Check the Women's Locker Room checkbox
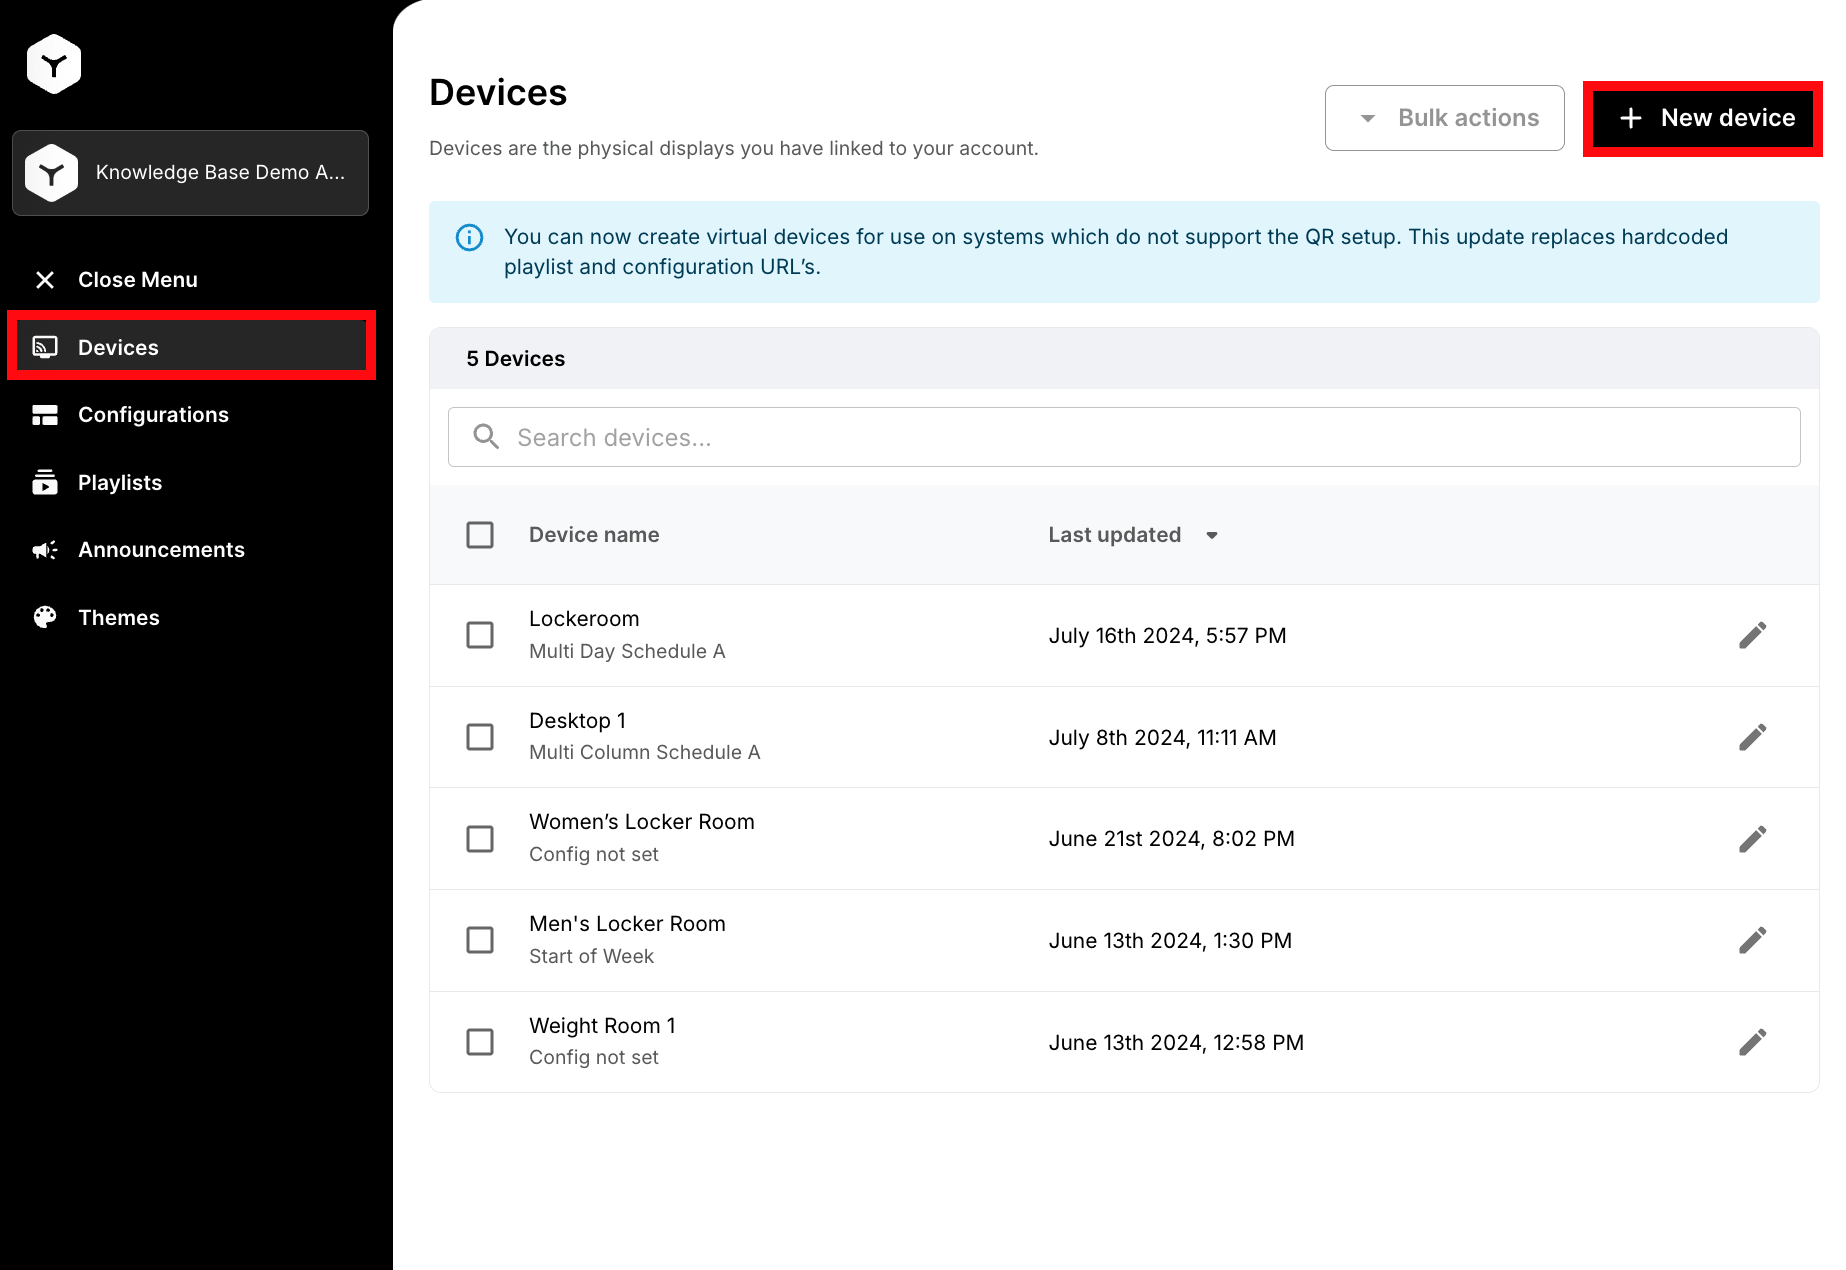The image size is (1846, 1270). click(x=480, y=838)
